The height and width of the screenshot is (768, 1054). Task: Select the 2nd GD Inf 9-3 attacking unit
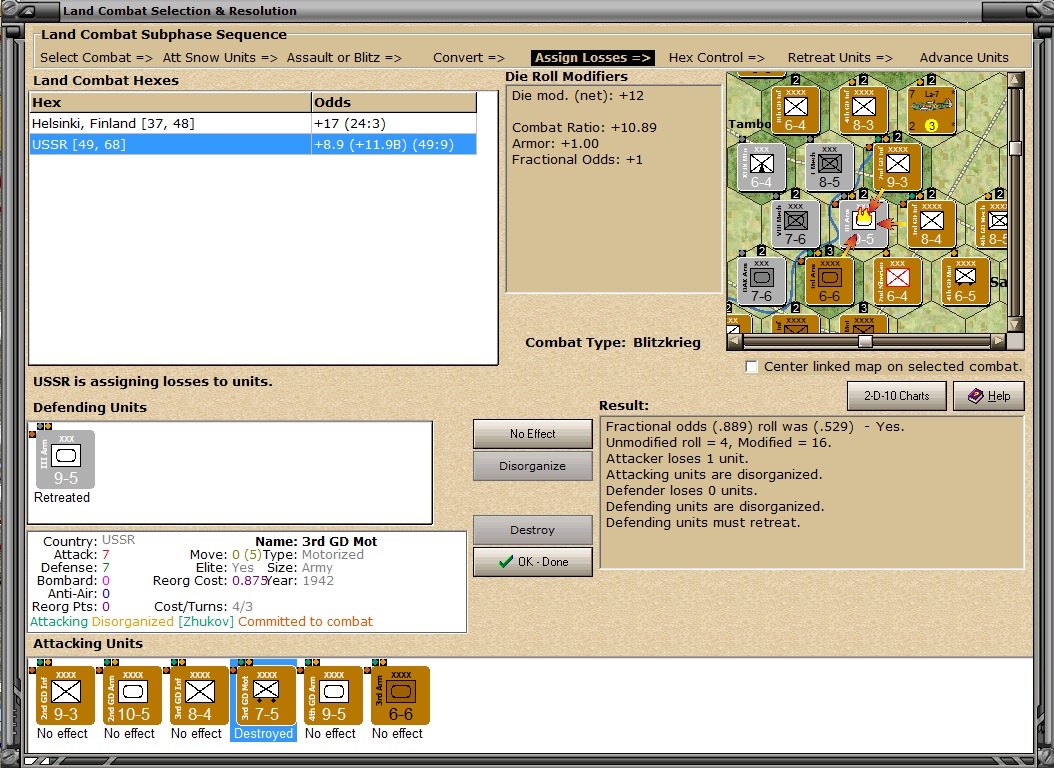[x=65, y=695]
